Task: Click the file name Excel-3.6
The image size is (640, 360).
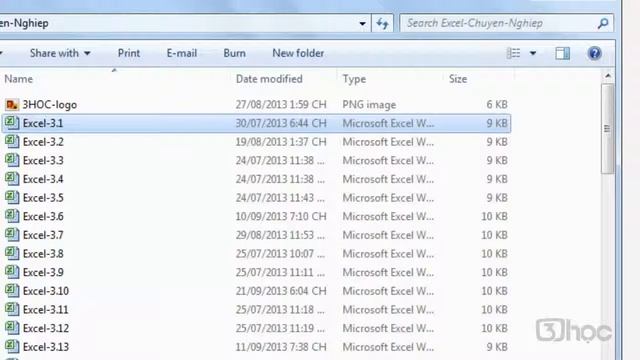Action: coord(43,216)
